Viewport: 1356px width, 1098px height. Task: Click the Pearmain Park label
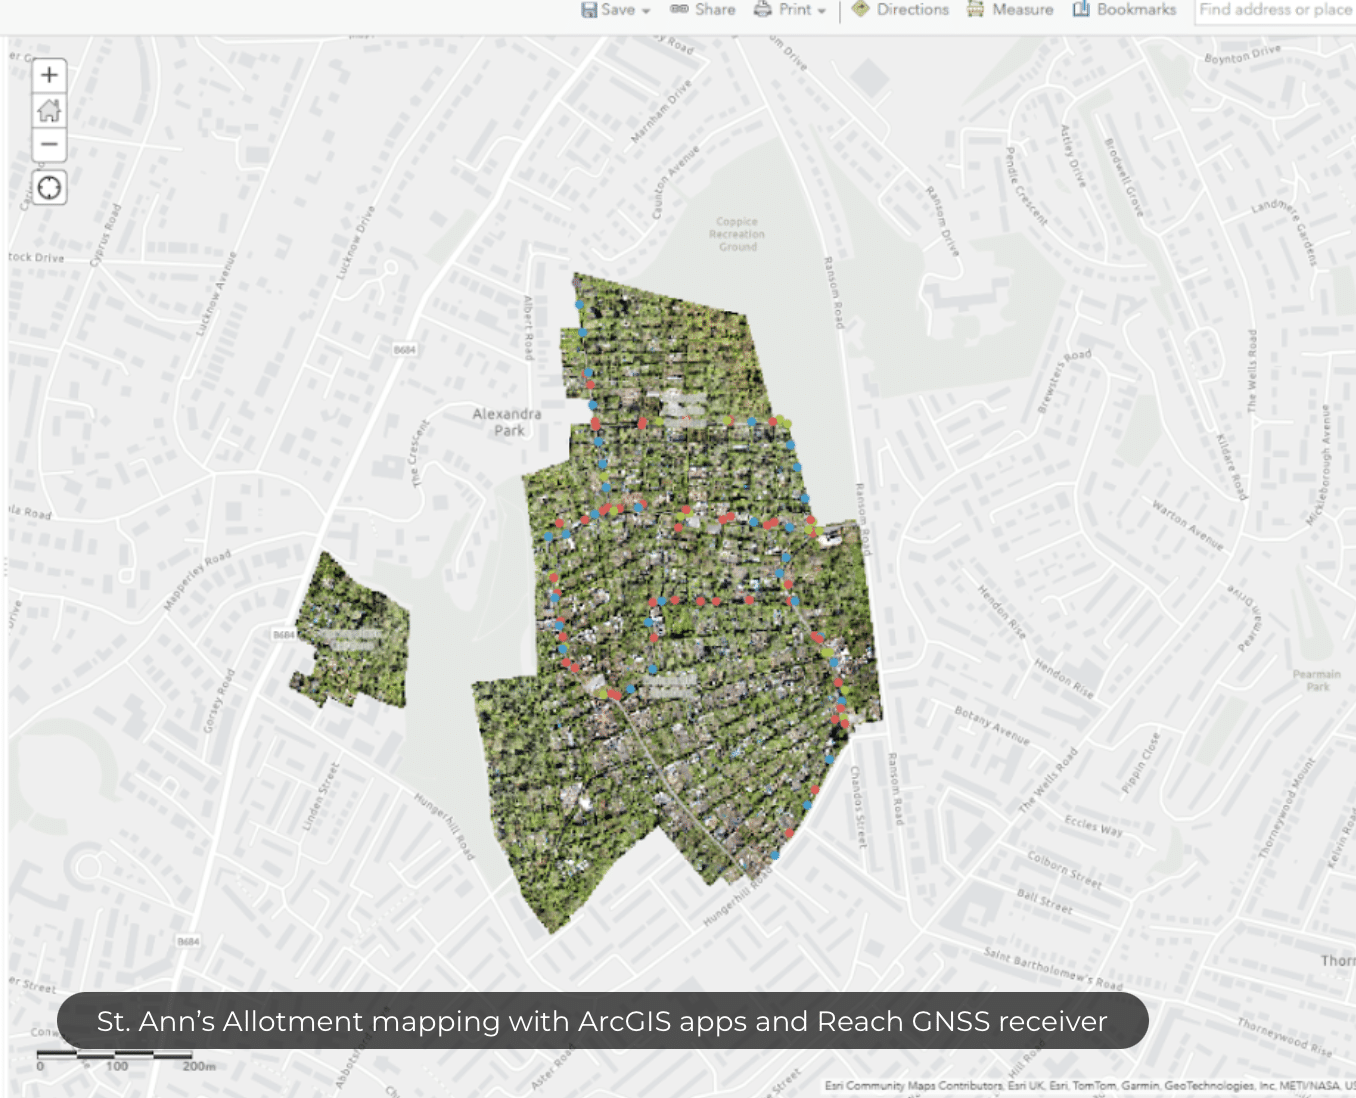tap(1316, 680)
